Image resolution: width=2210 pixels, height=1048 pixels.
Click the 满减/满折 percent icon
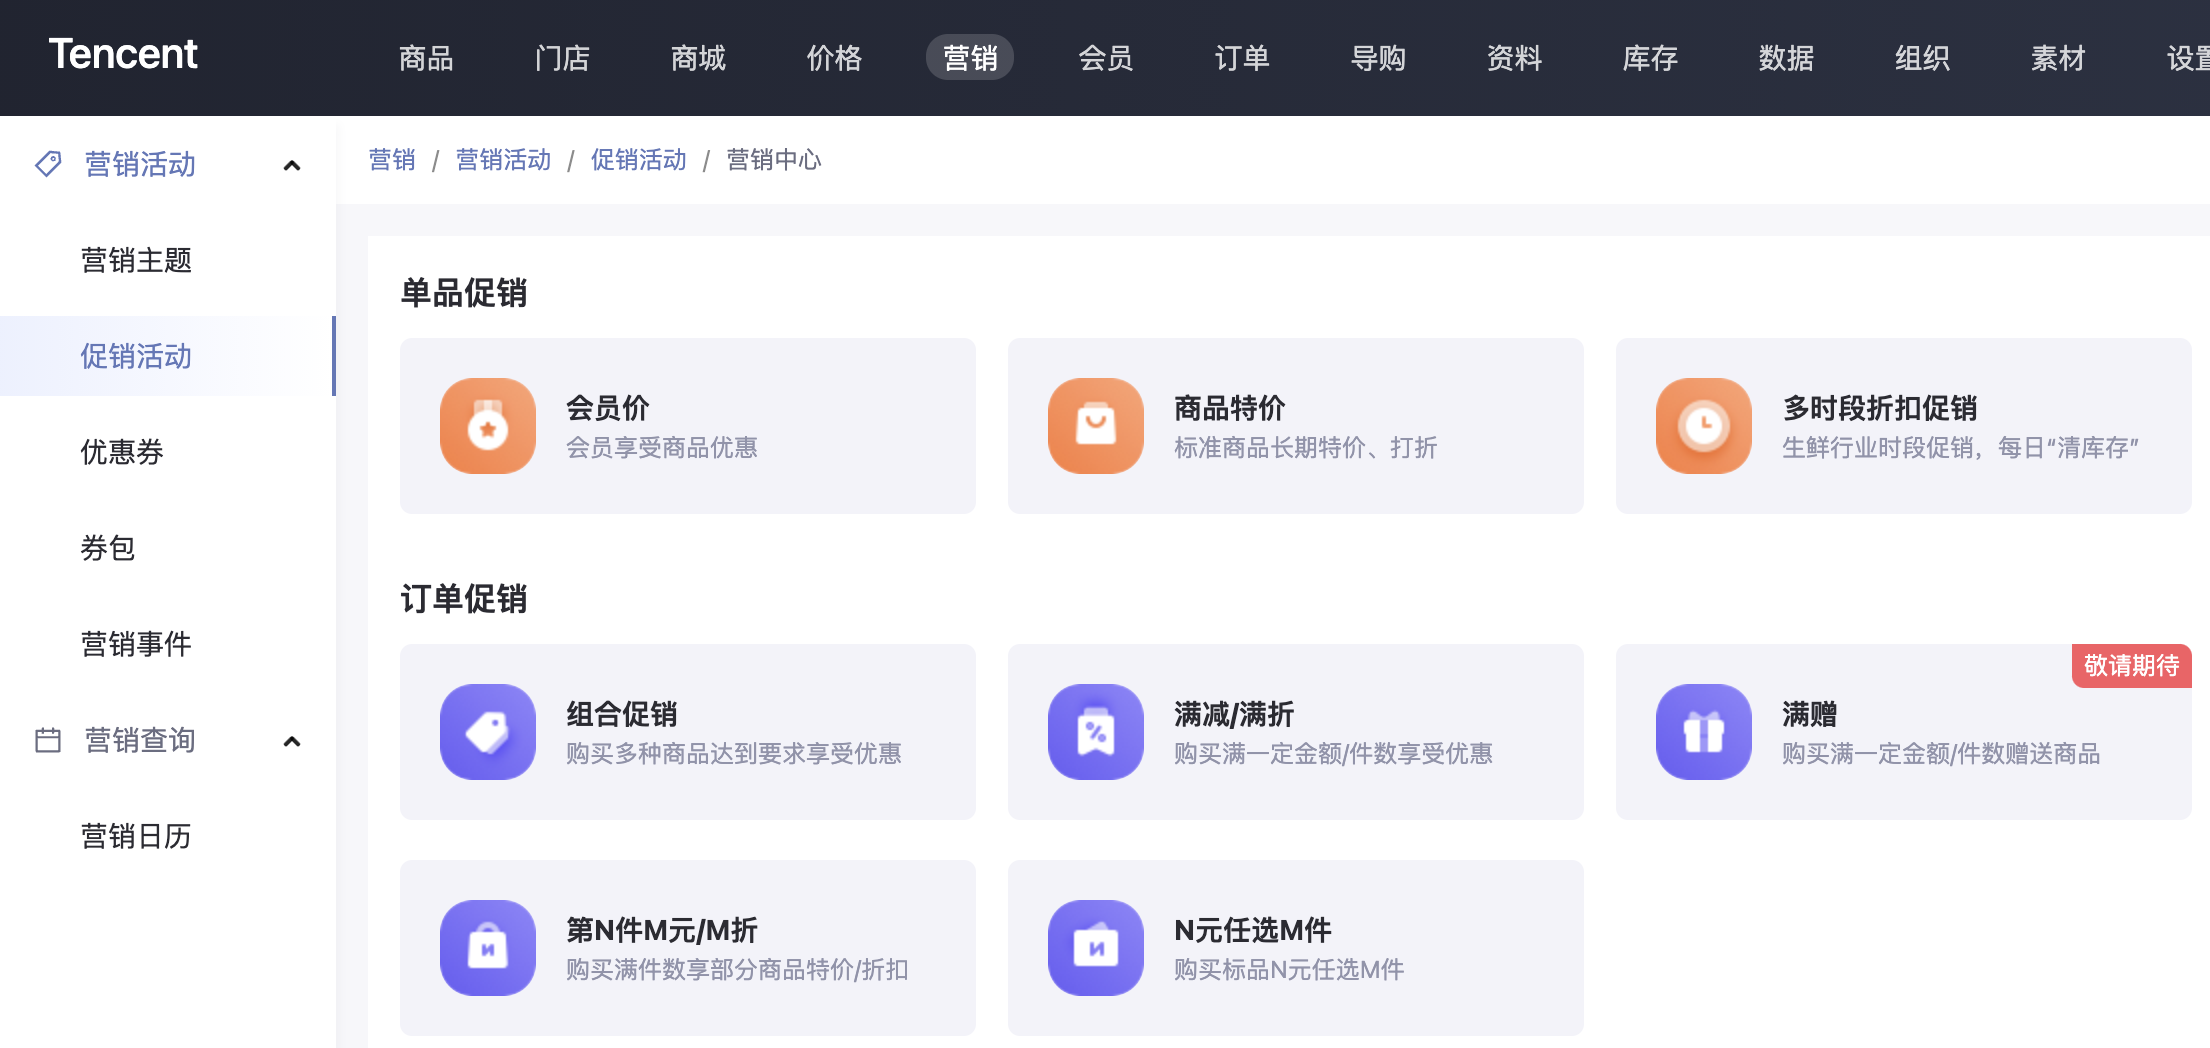click(1096, 732)
